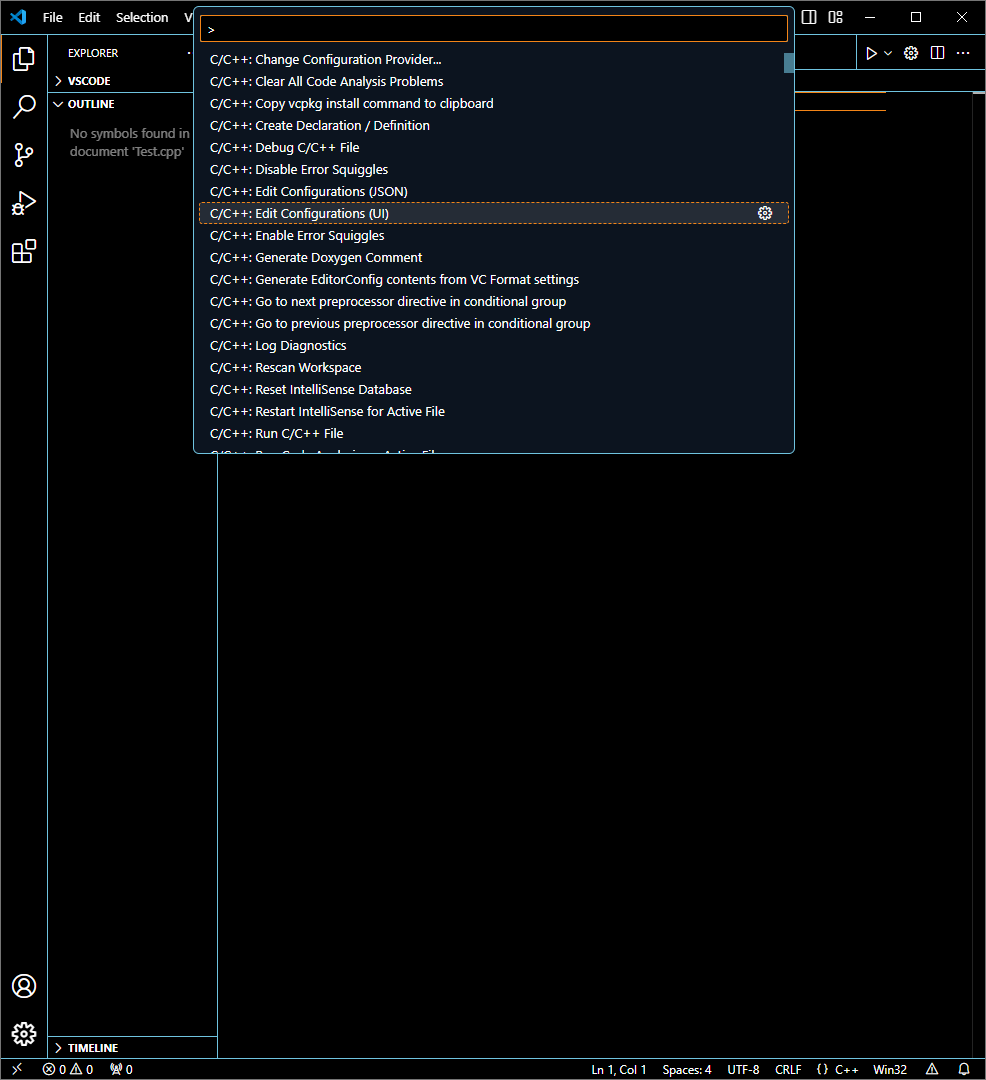This screenshot has height=1080, width=986.
Task: Select C/C++: Edit Configurations (JSON)
Action: tap(494, 191)
